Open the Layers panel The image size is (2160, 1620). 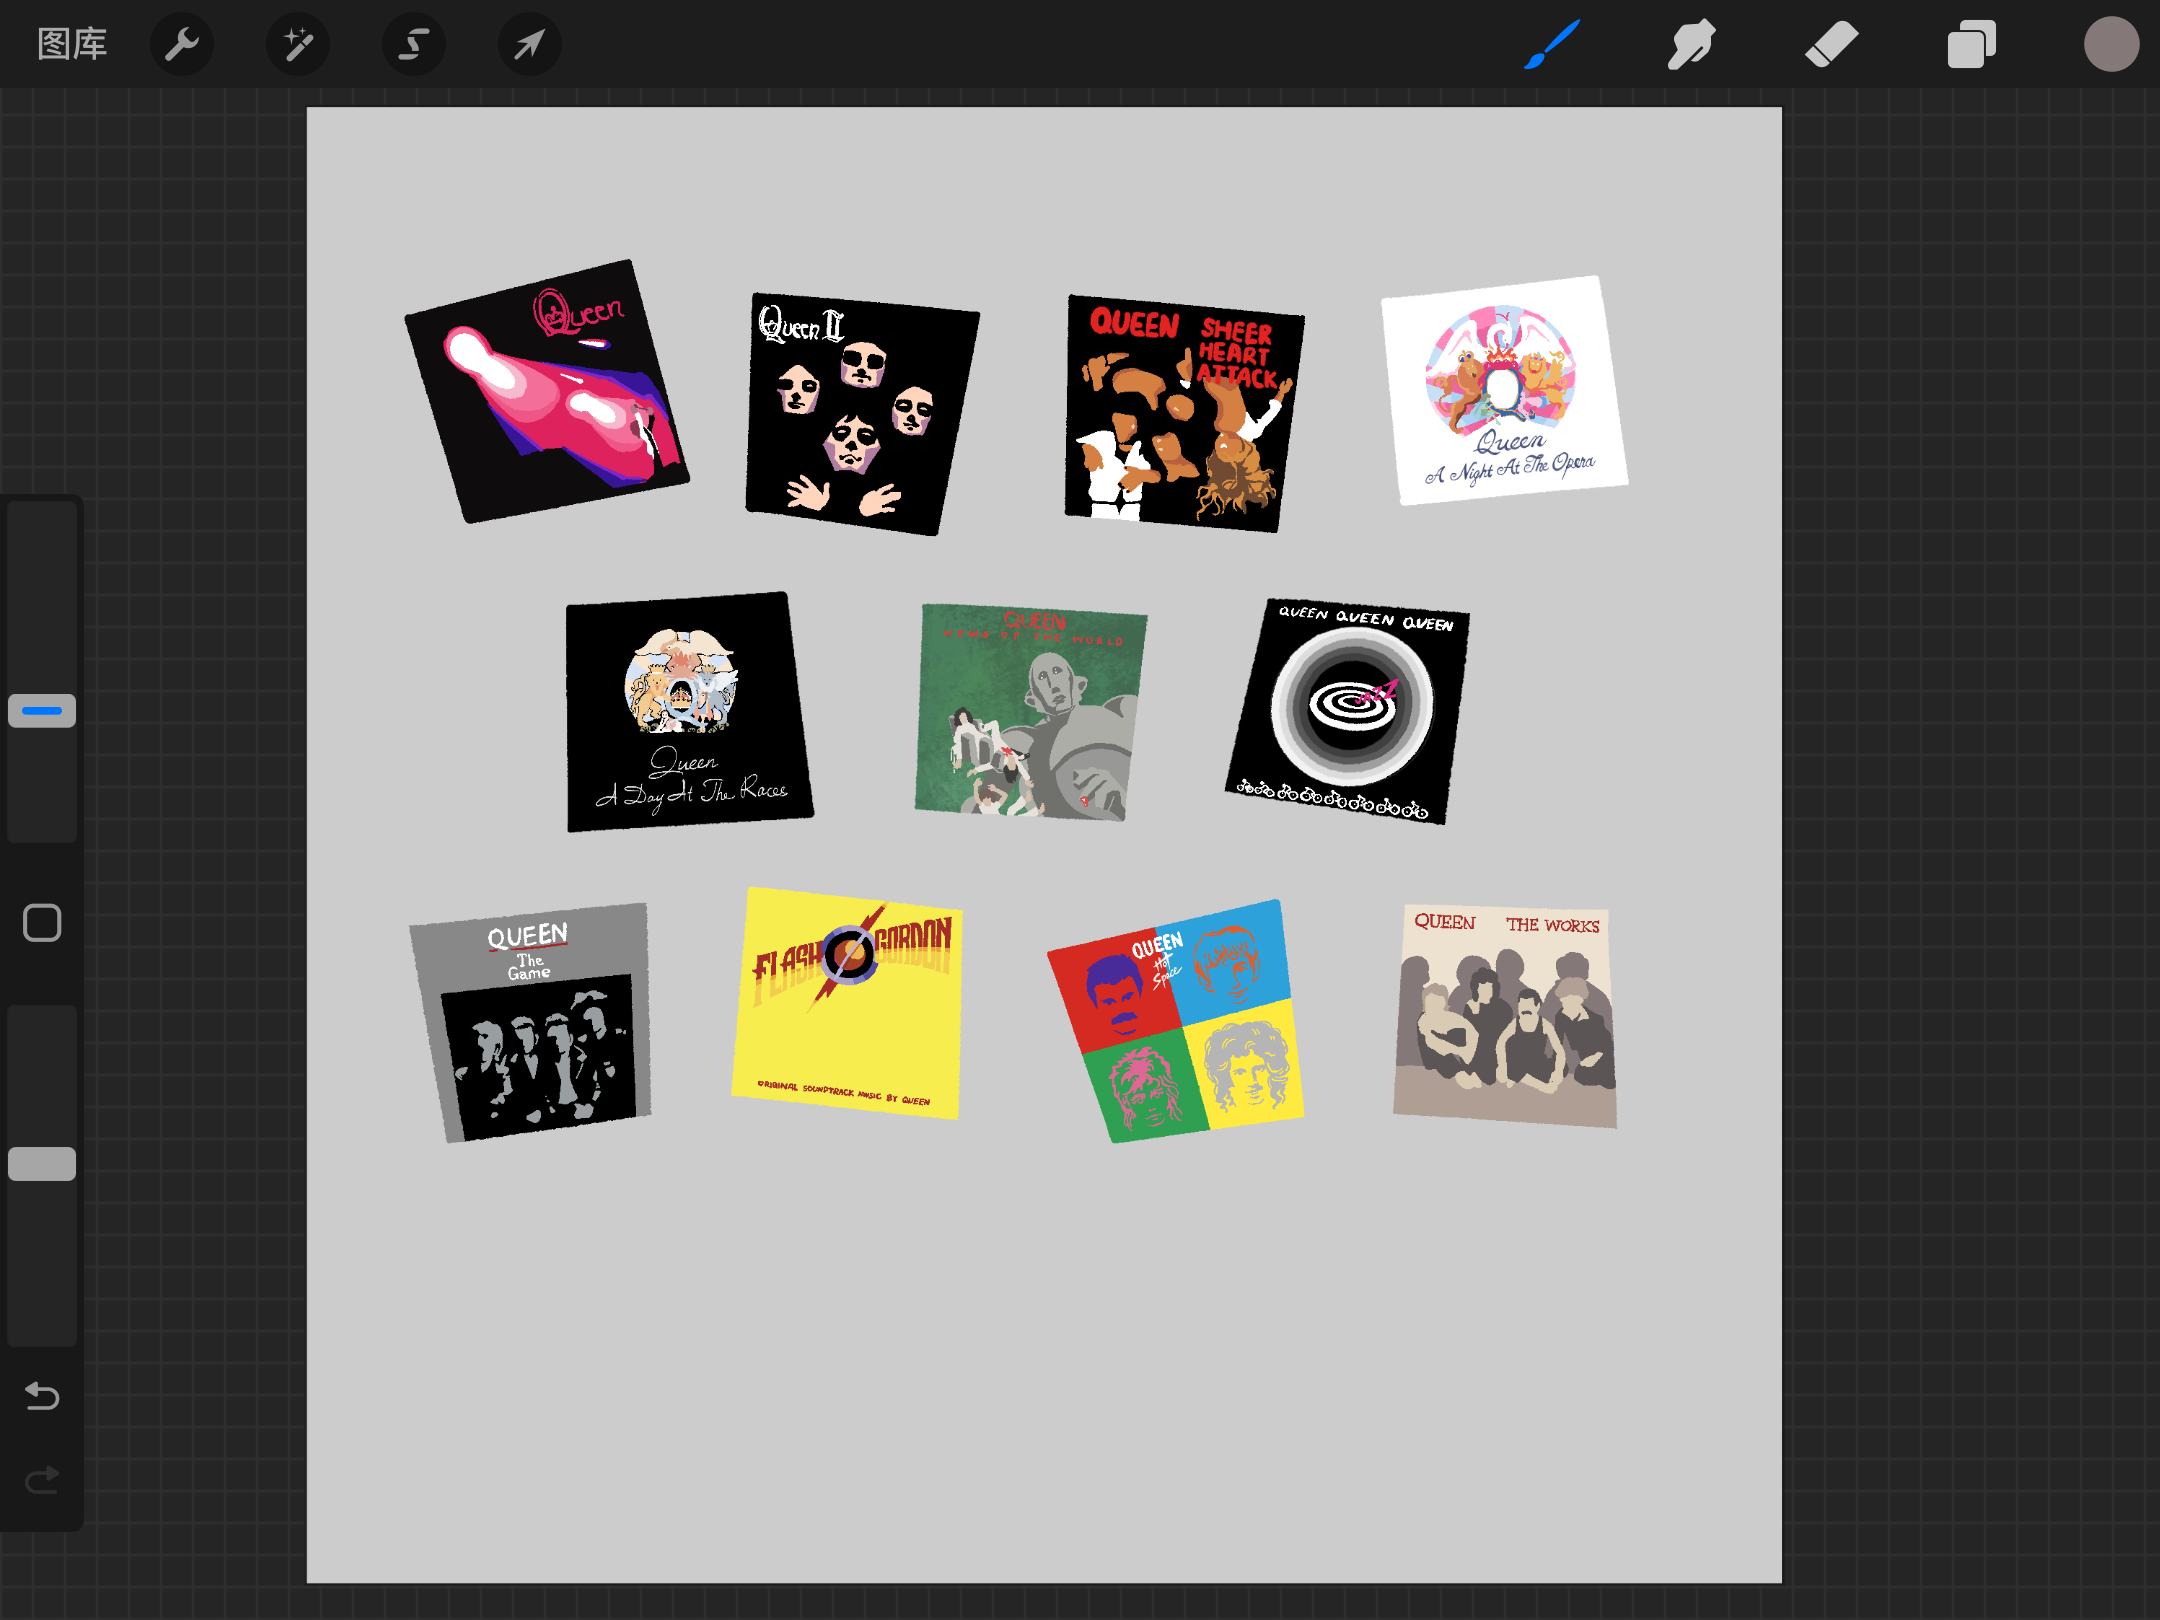tap(1971, 44)
